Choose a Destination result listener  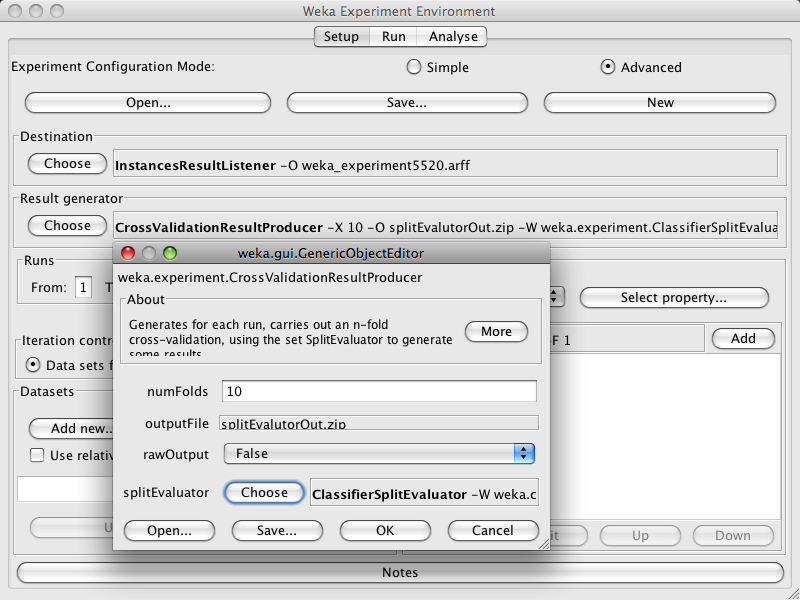pyautogui.click(x=67, y=164)
